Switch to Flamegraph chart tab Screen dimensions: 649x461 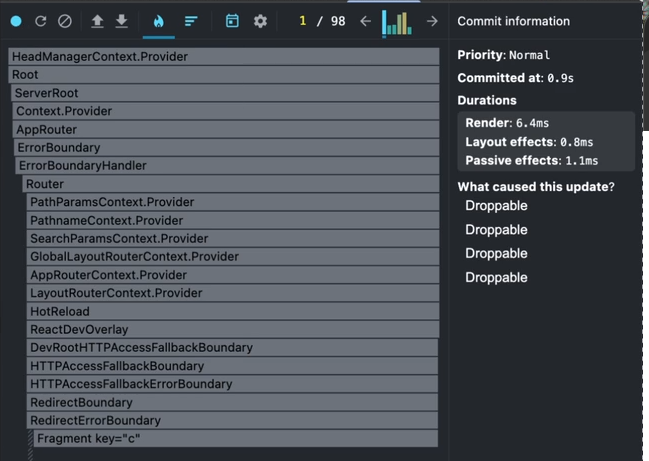[159, 21]
